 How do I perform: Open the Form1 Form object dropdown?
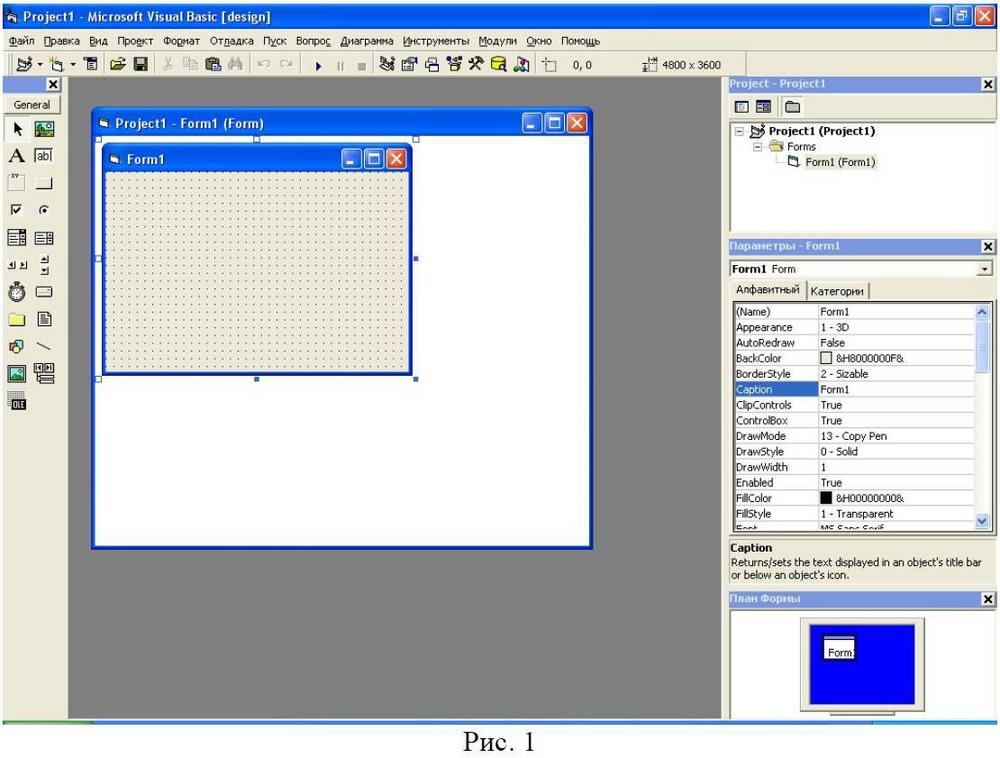985,269
